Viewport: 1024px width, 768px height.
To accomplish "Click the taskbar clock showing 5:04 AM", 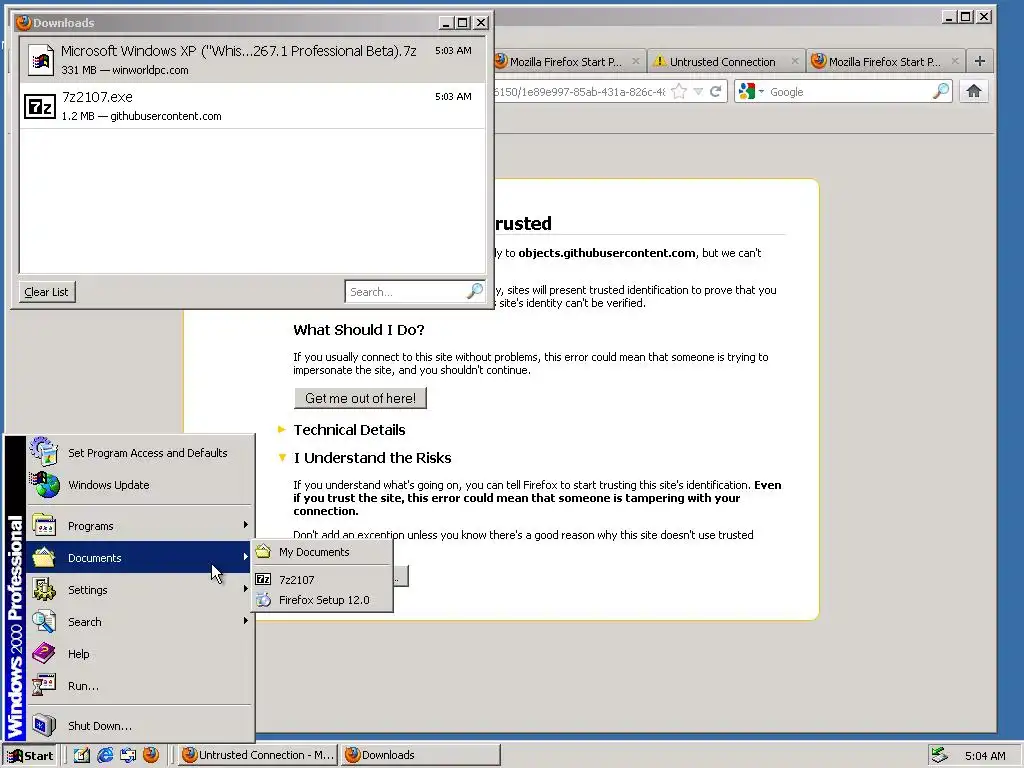I will [x=985, y=756].
